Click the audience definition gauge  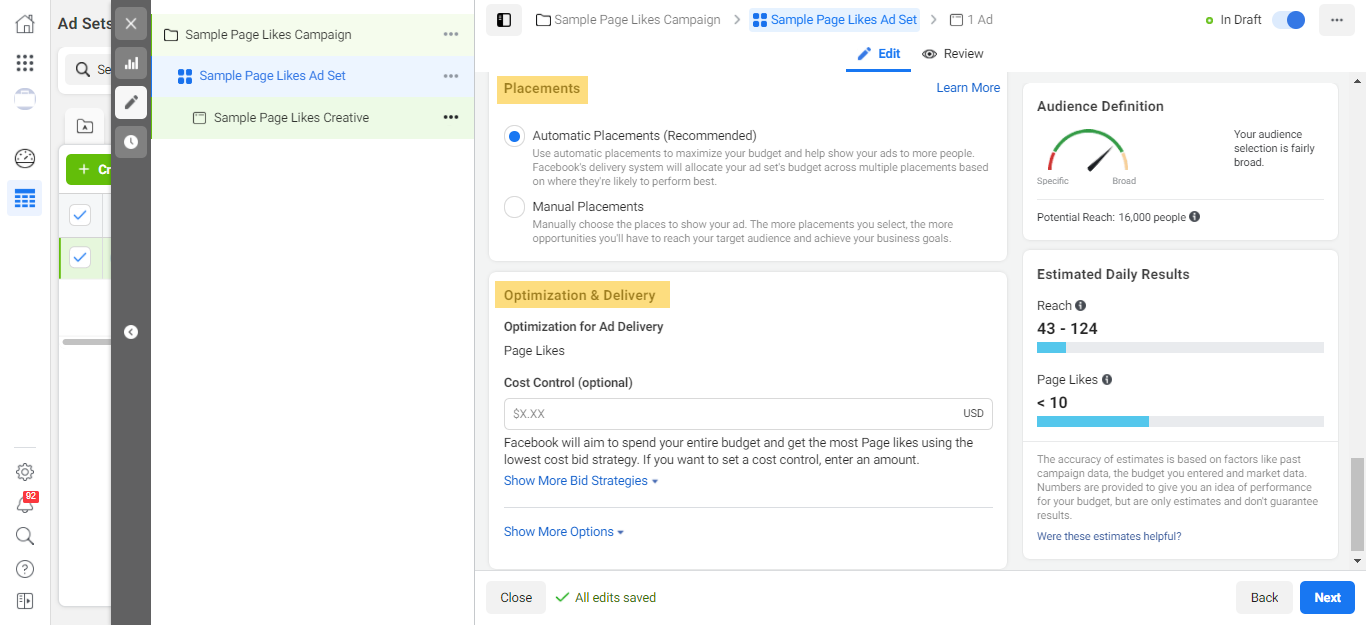(1088, 151)
